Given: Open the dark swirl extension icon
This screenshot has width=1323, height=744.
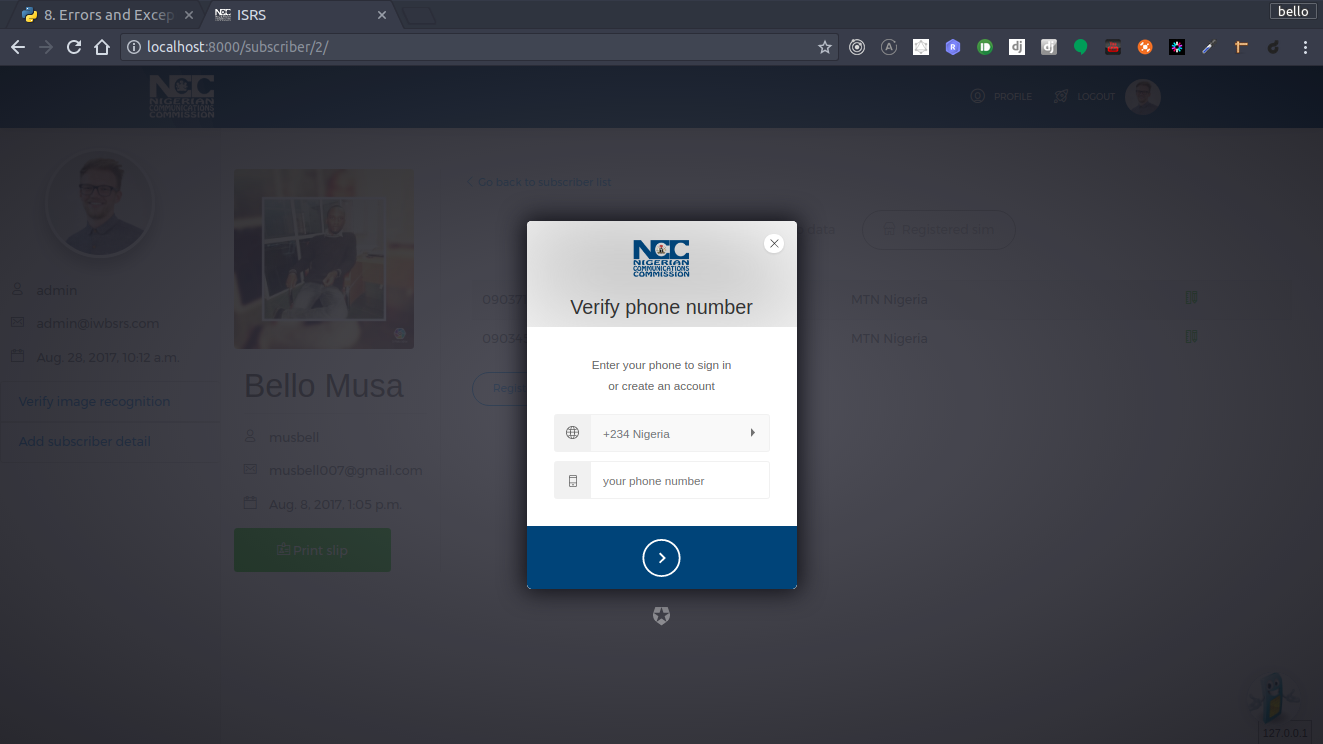Looking at the screenshot, I should tap(1273, 47).
